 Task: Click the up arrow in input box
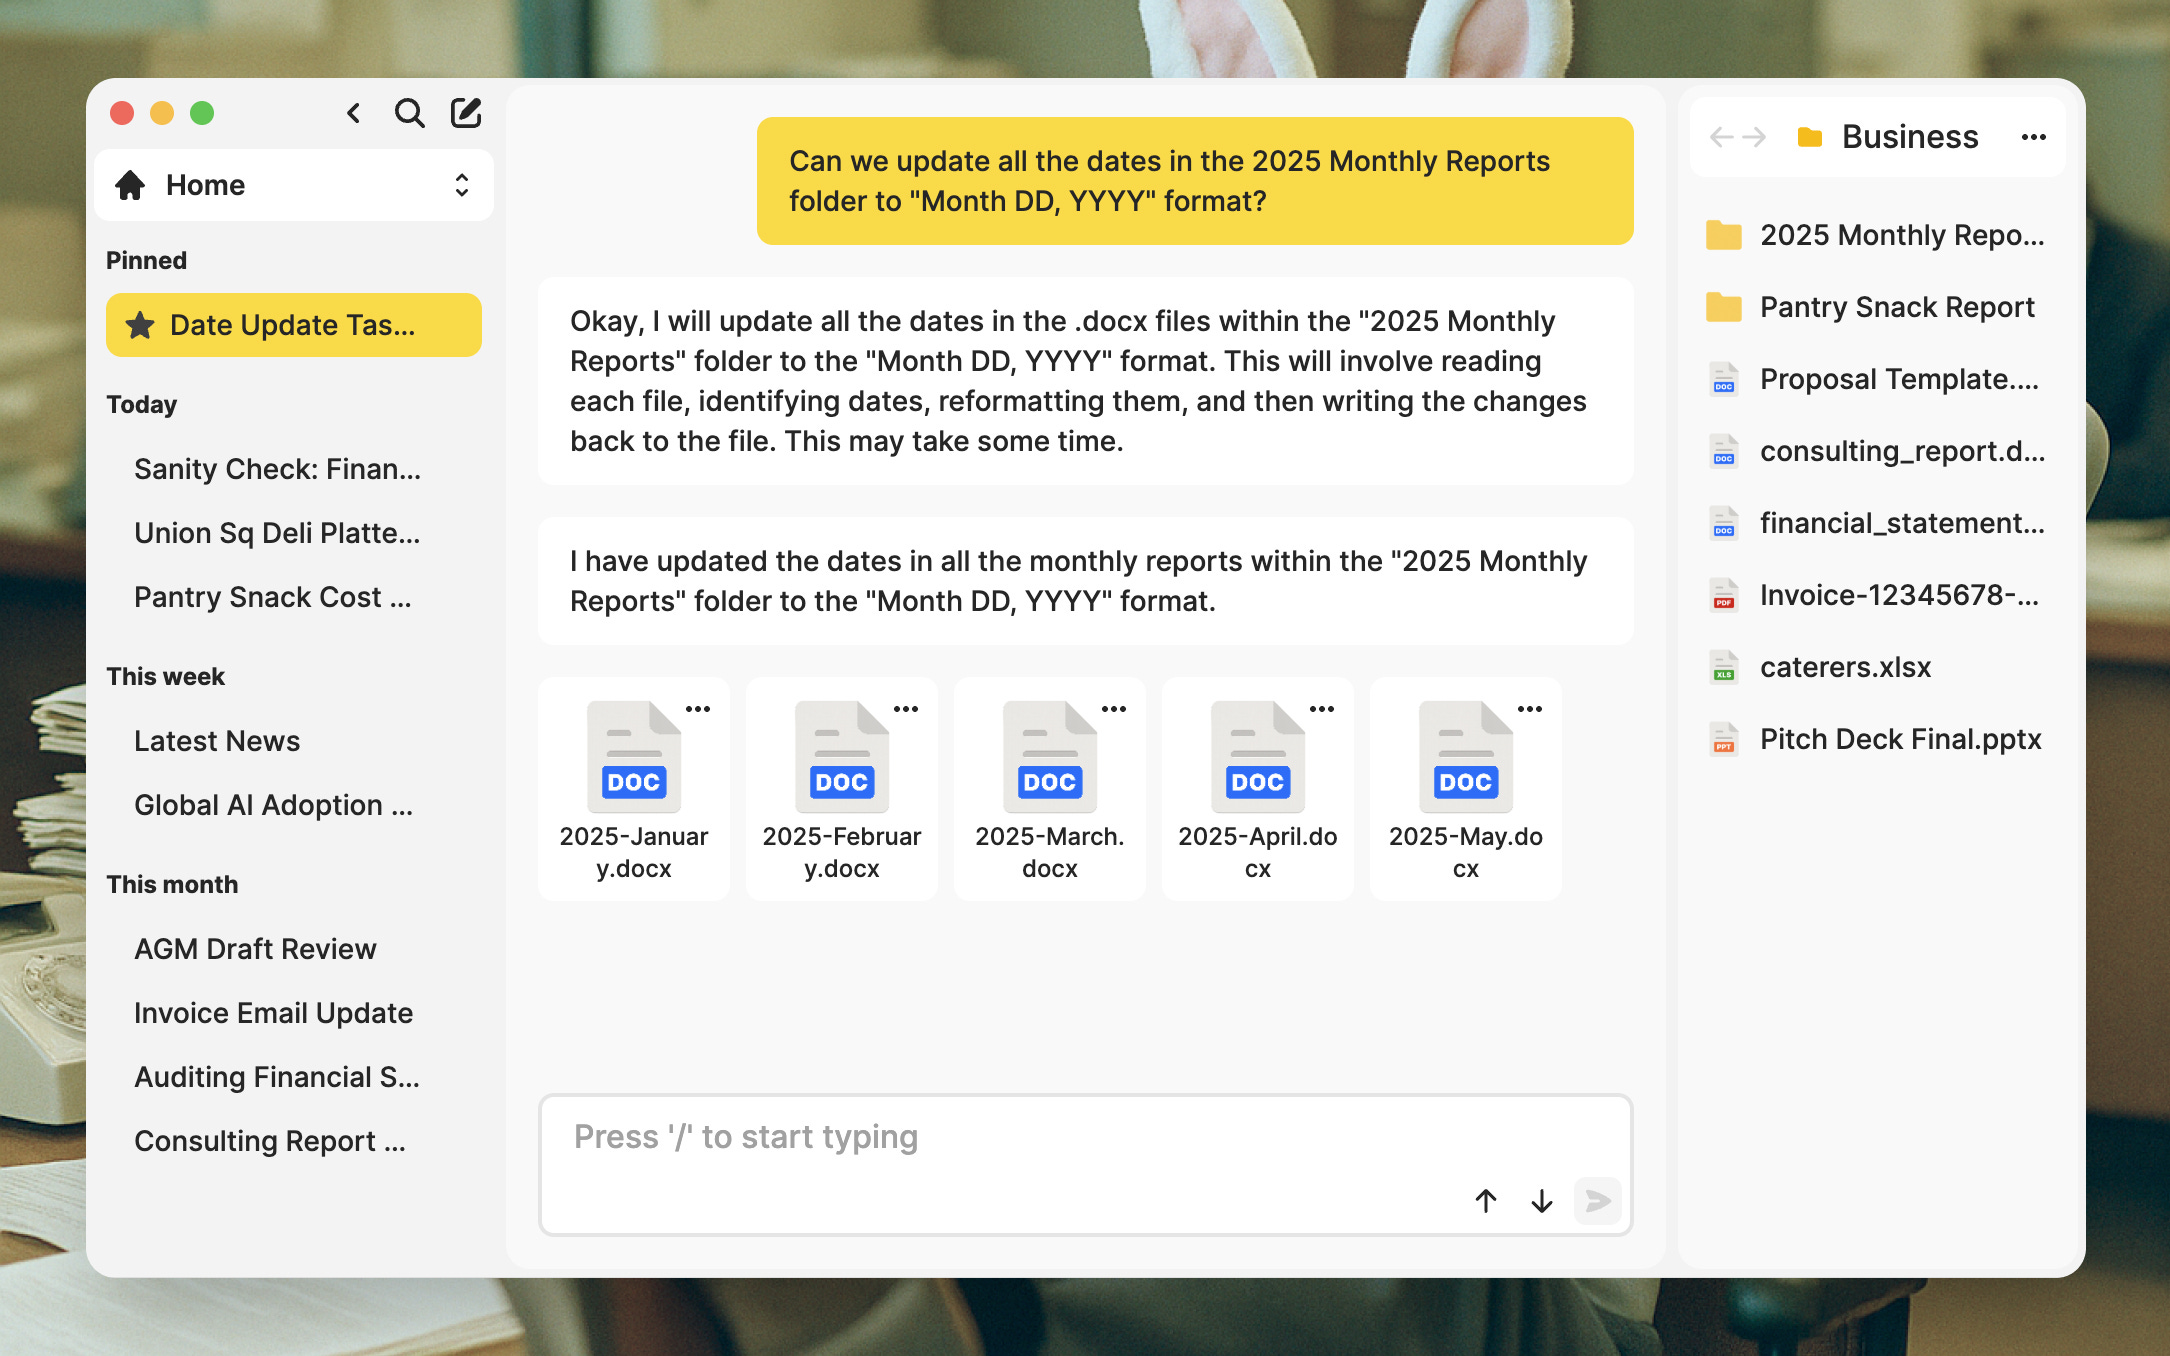tap(1486, 1200)
